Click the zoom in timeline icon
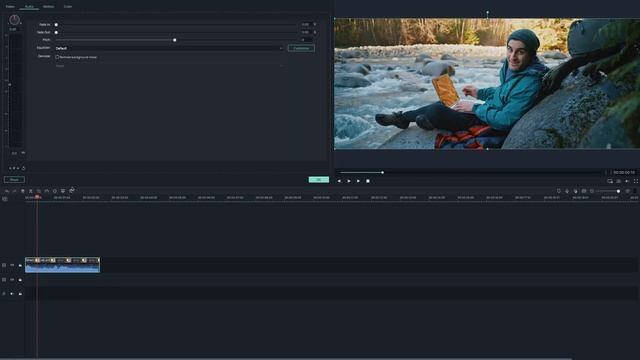The image size is (640, 360). [x=628, y=191]
